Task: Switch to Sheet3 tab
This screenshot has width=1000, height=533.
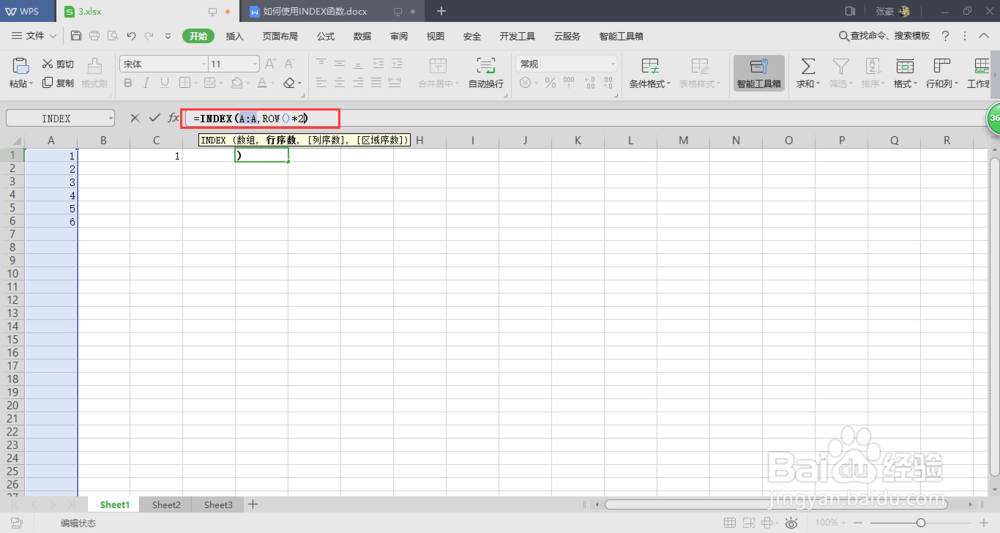Action: pyautogui.click(x=218, y=504)
